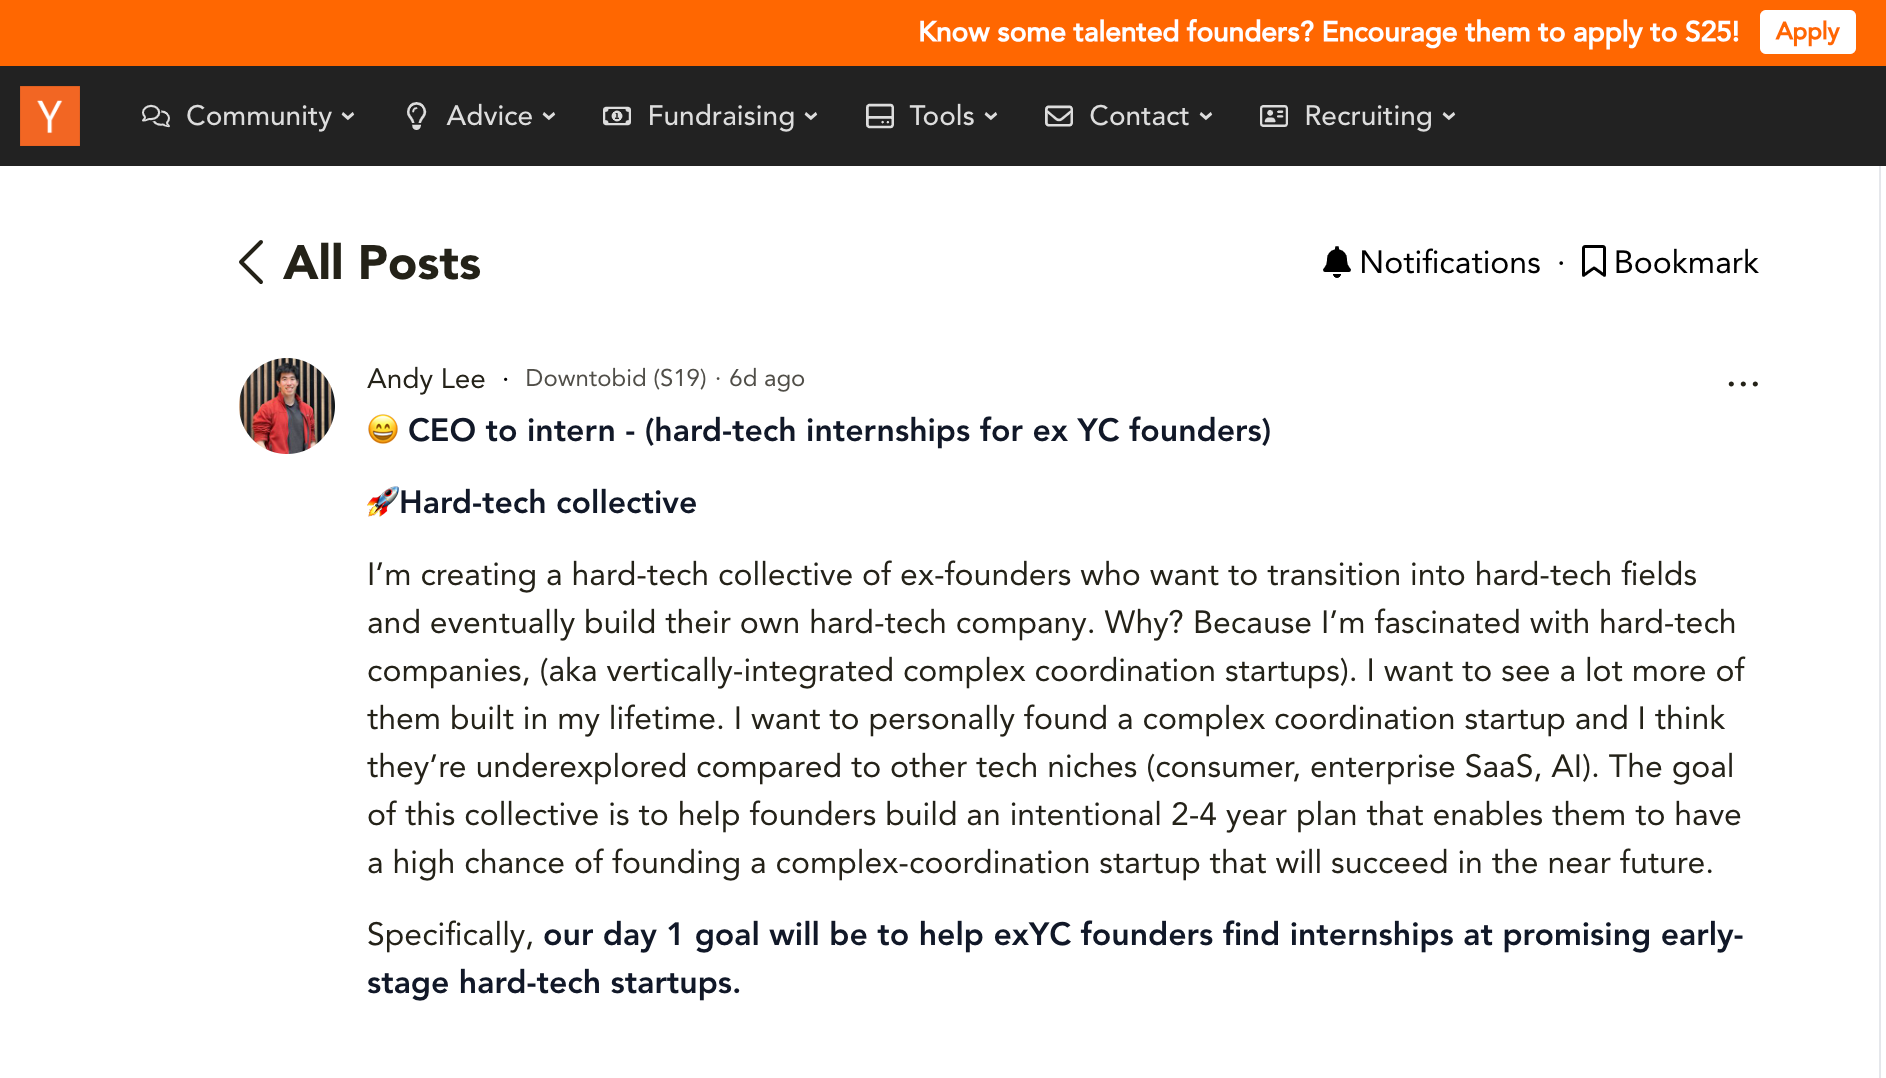The width and height of the screenshot is (1886, 1078).
Task: Click the Tools drive icon
Action: pyautogui.click(x=880, y=116)
